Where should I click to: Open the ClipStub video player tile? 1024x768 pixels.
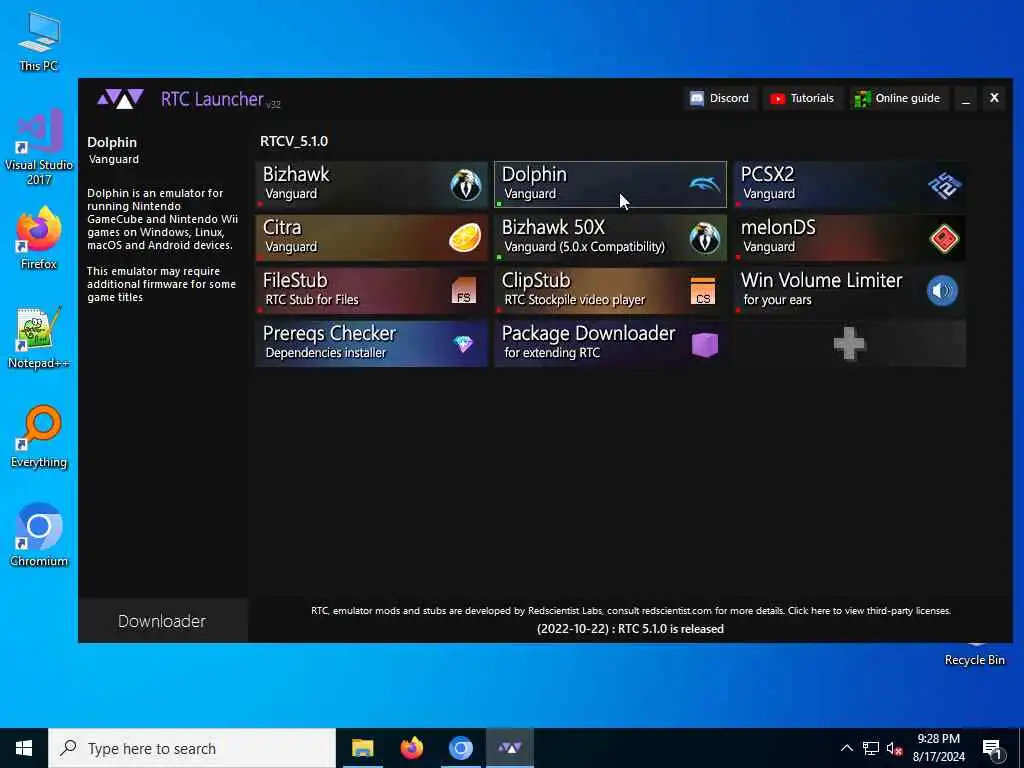point(610,291)
